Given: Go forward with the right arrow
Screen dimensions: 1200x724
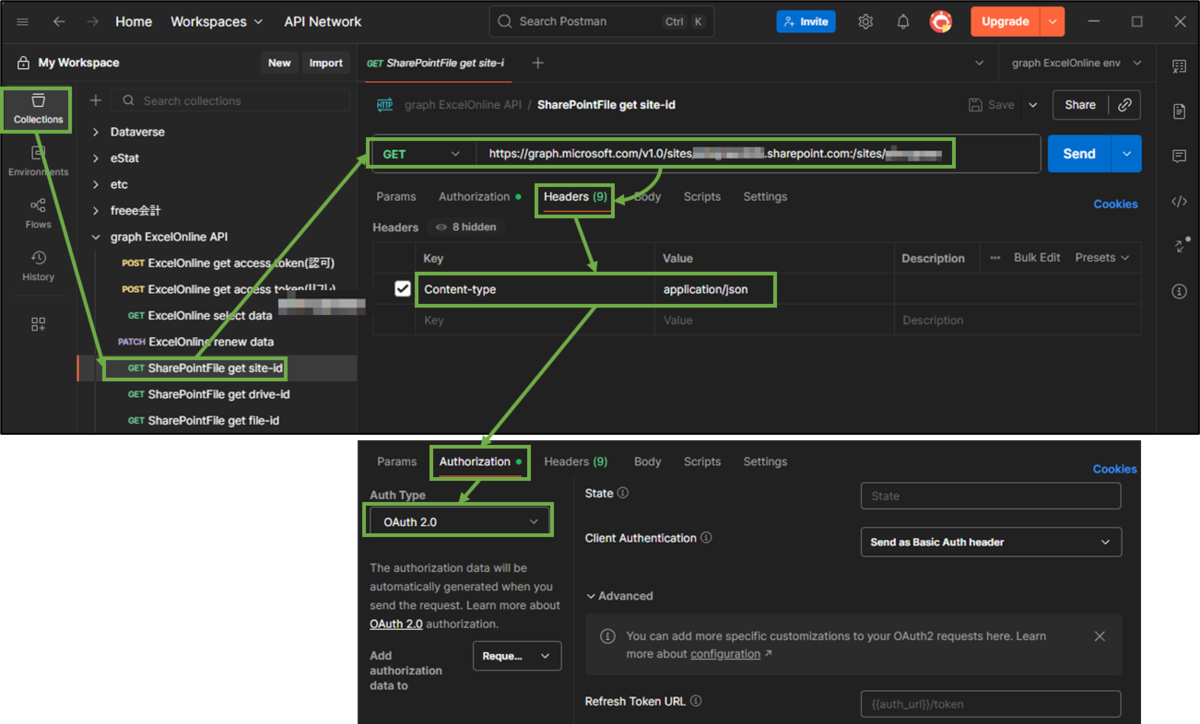Looking at the screenshot, I should [92, 22].
